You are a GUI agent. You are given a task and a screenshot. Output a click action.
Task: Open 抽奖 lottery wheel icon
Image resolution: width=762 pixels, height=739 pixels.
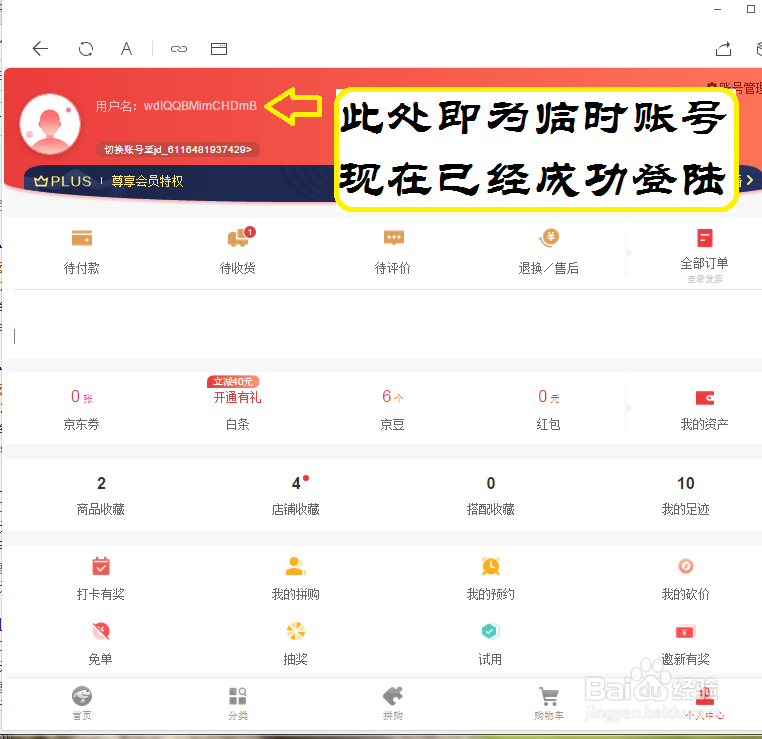295,631
